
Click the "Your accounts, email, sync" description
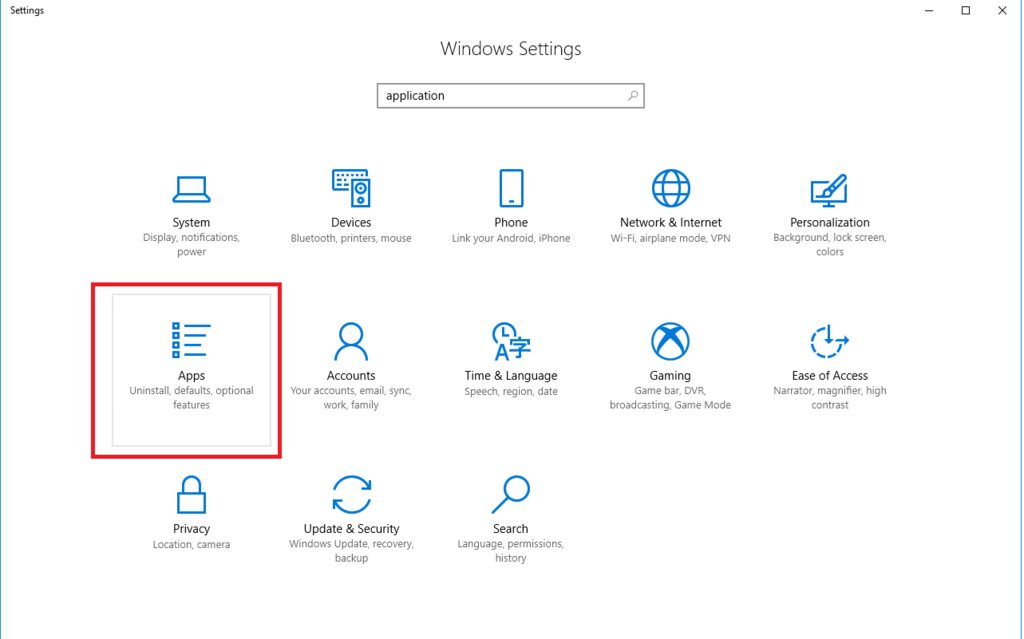[351, 397]
